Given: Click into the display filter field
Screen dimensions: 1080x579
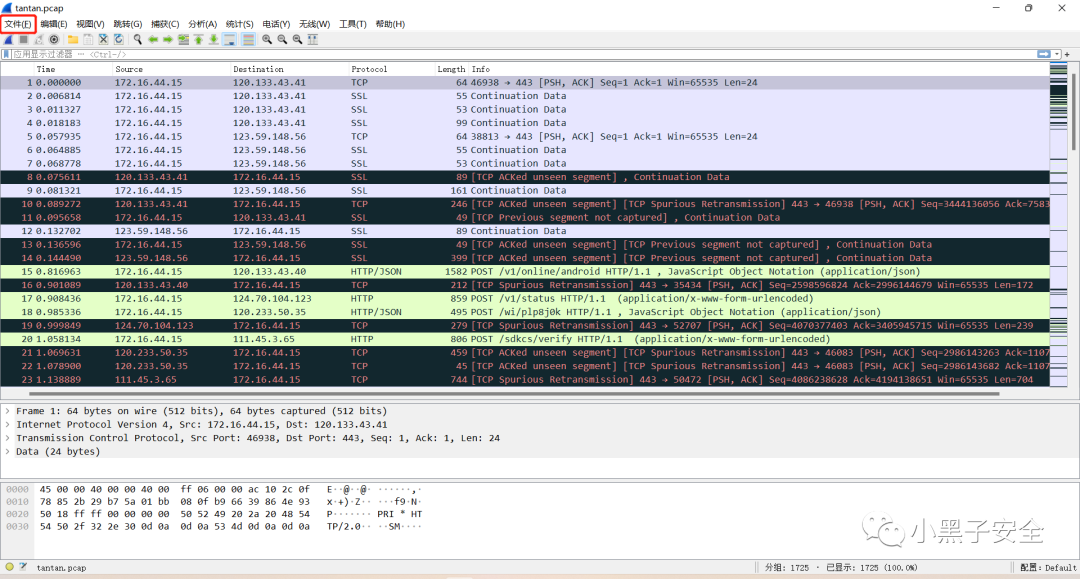Looking at the screenshot, I should [523, 54].
